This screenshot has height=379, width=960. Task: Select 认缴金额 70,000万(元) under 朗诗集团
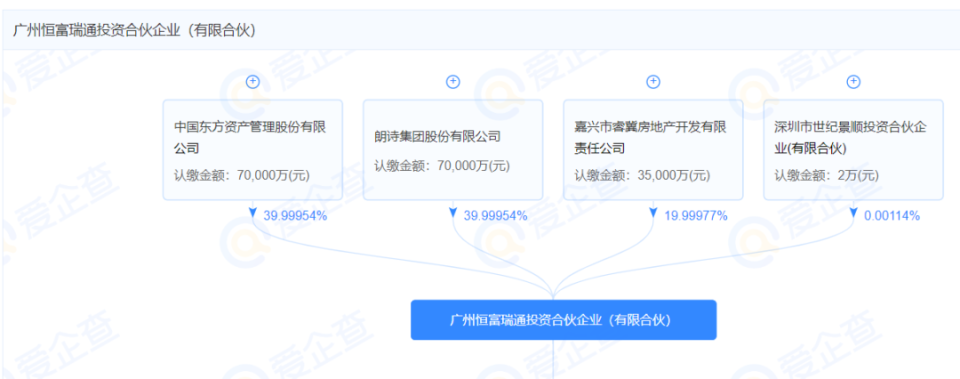[442, 166]
